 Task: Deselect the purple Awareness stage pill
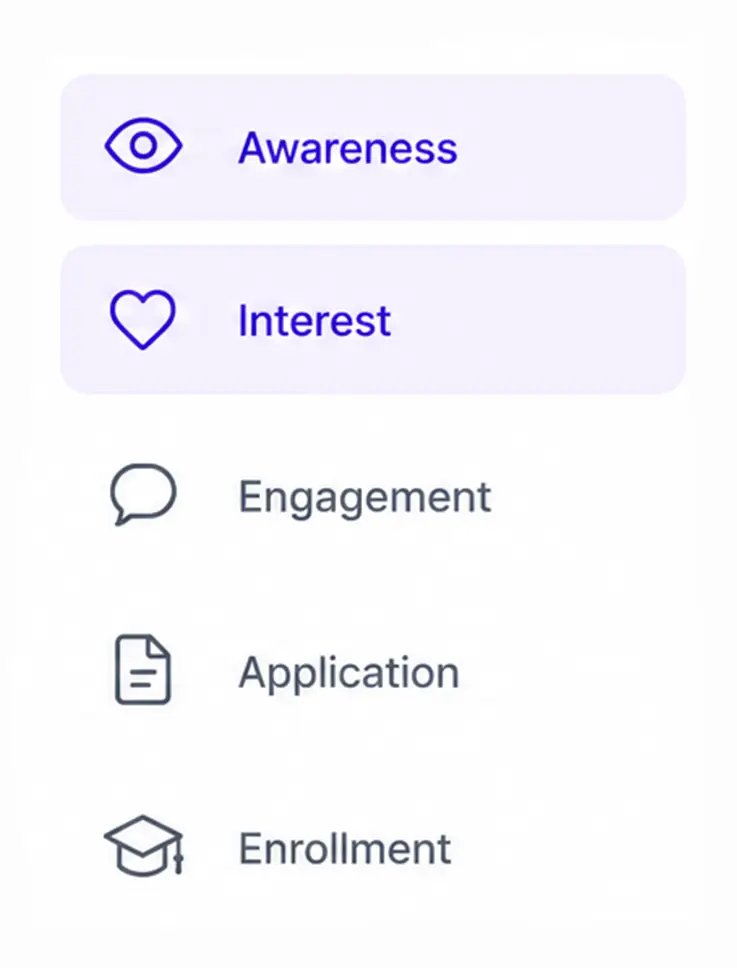[x=373, y=148]
